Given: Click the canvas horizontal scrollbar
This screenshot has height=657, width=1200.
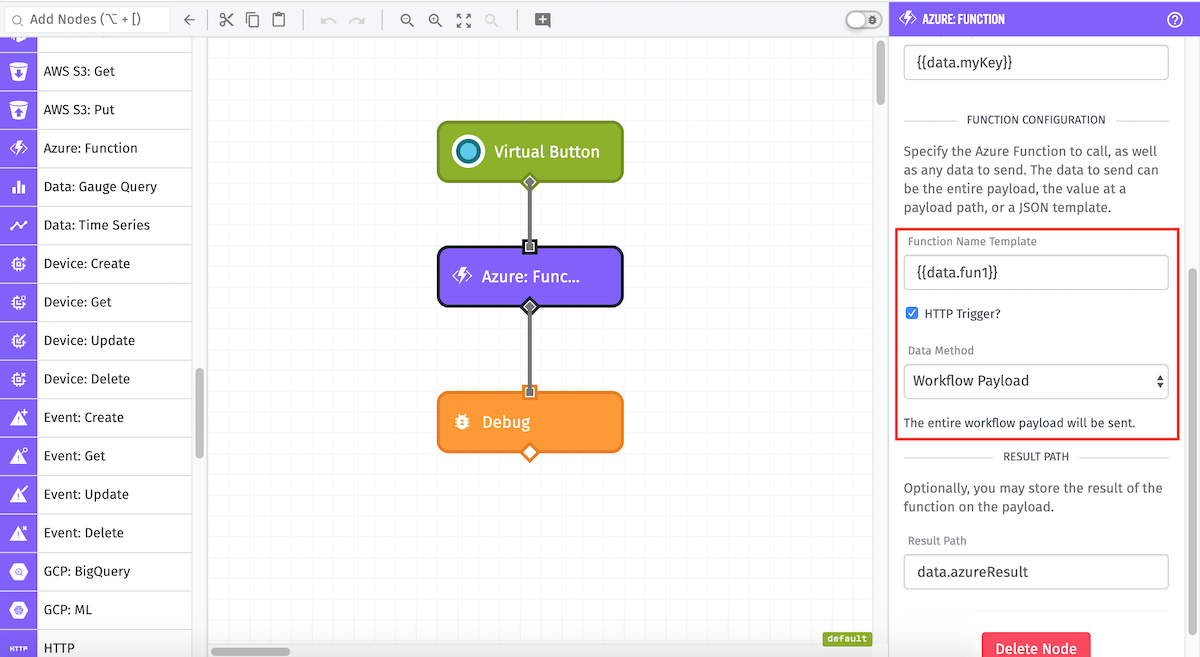Looking at the screenshot, I should click(x=250, y=652).
